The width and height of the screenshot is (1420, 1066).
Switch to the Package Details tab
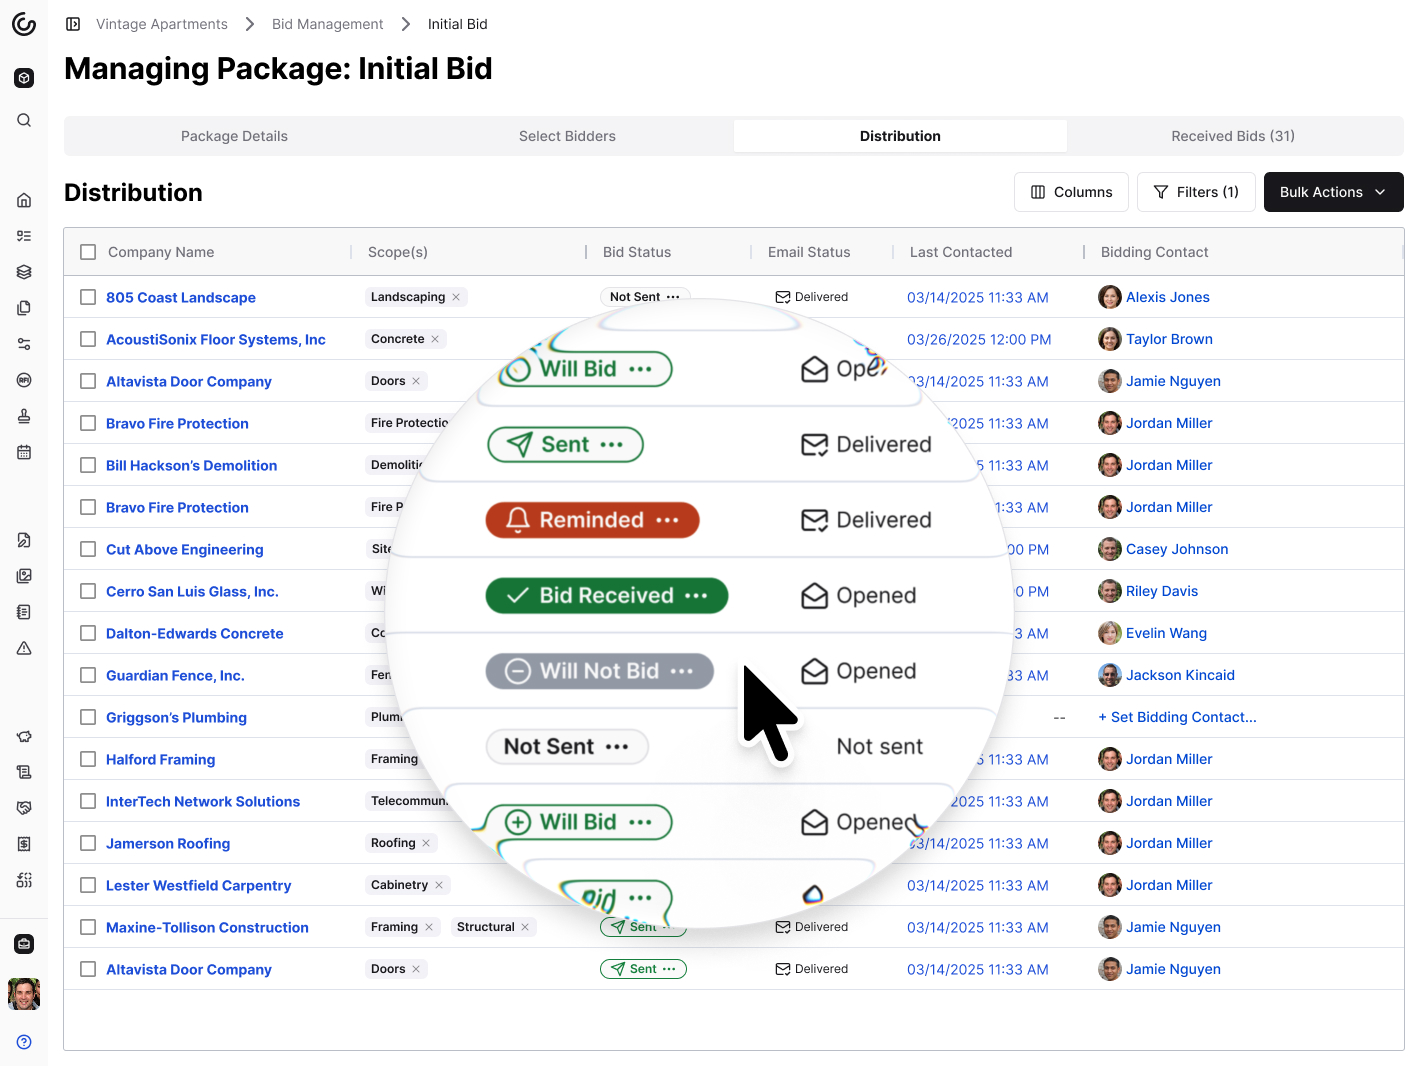[234, 136]
